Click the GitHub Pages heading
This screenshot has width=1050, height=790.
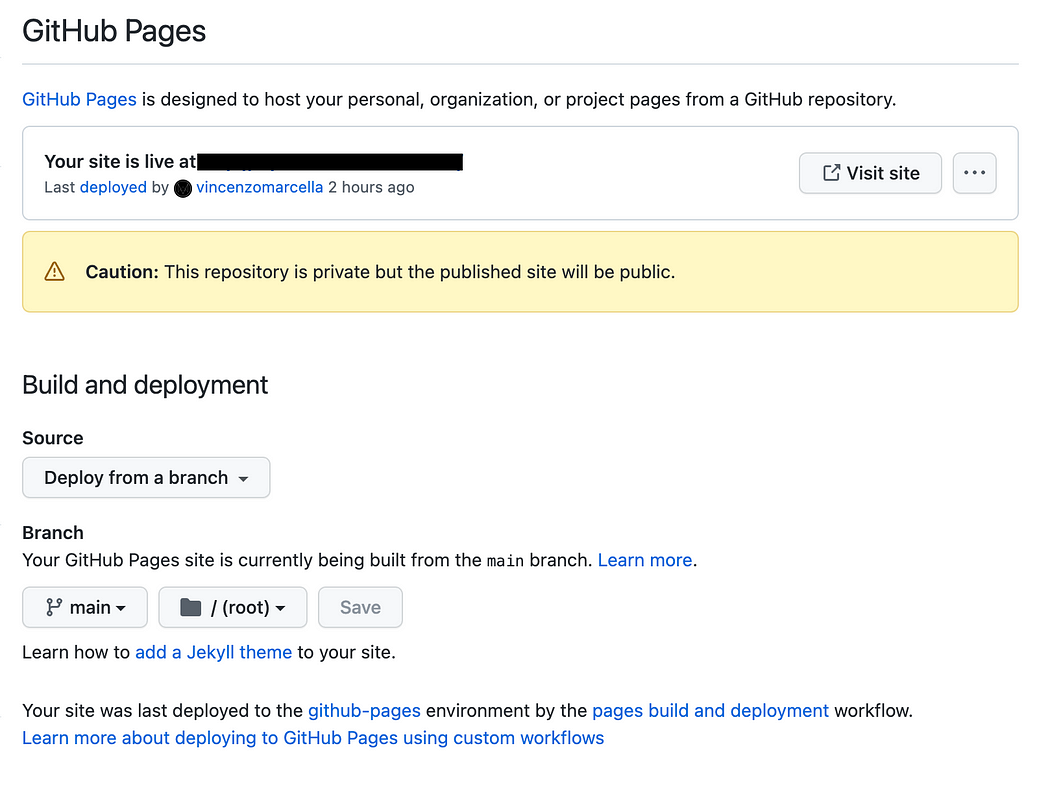click(x=114, y=31)
